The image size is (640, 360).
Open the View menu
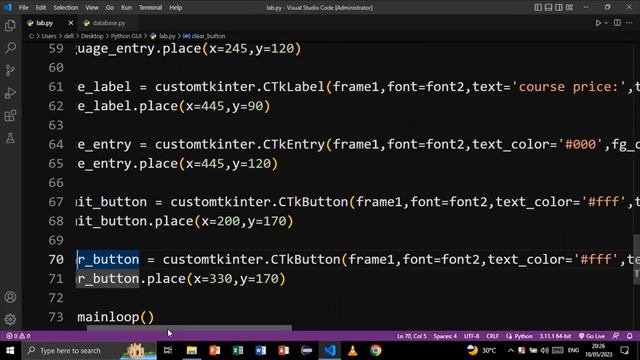(x=92, y=7)
